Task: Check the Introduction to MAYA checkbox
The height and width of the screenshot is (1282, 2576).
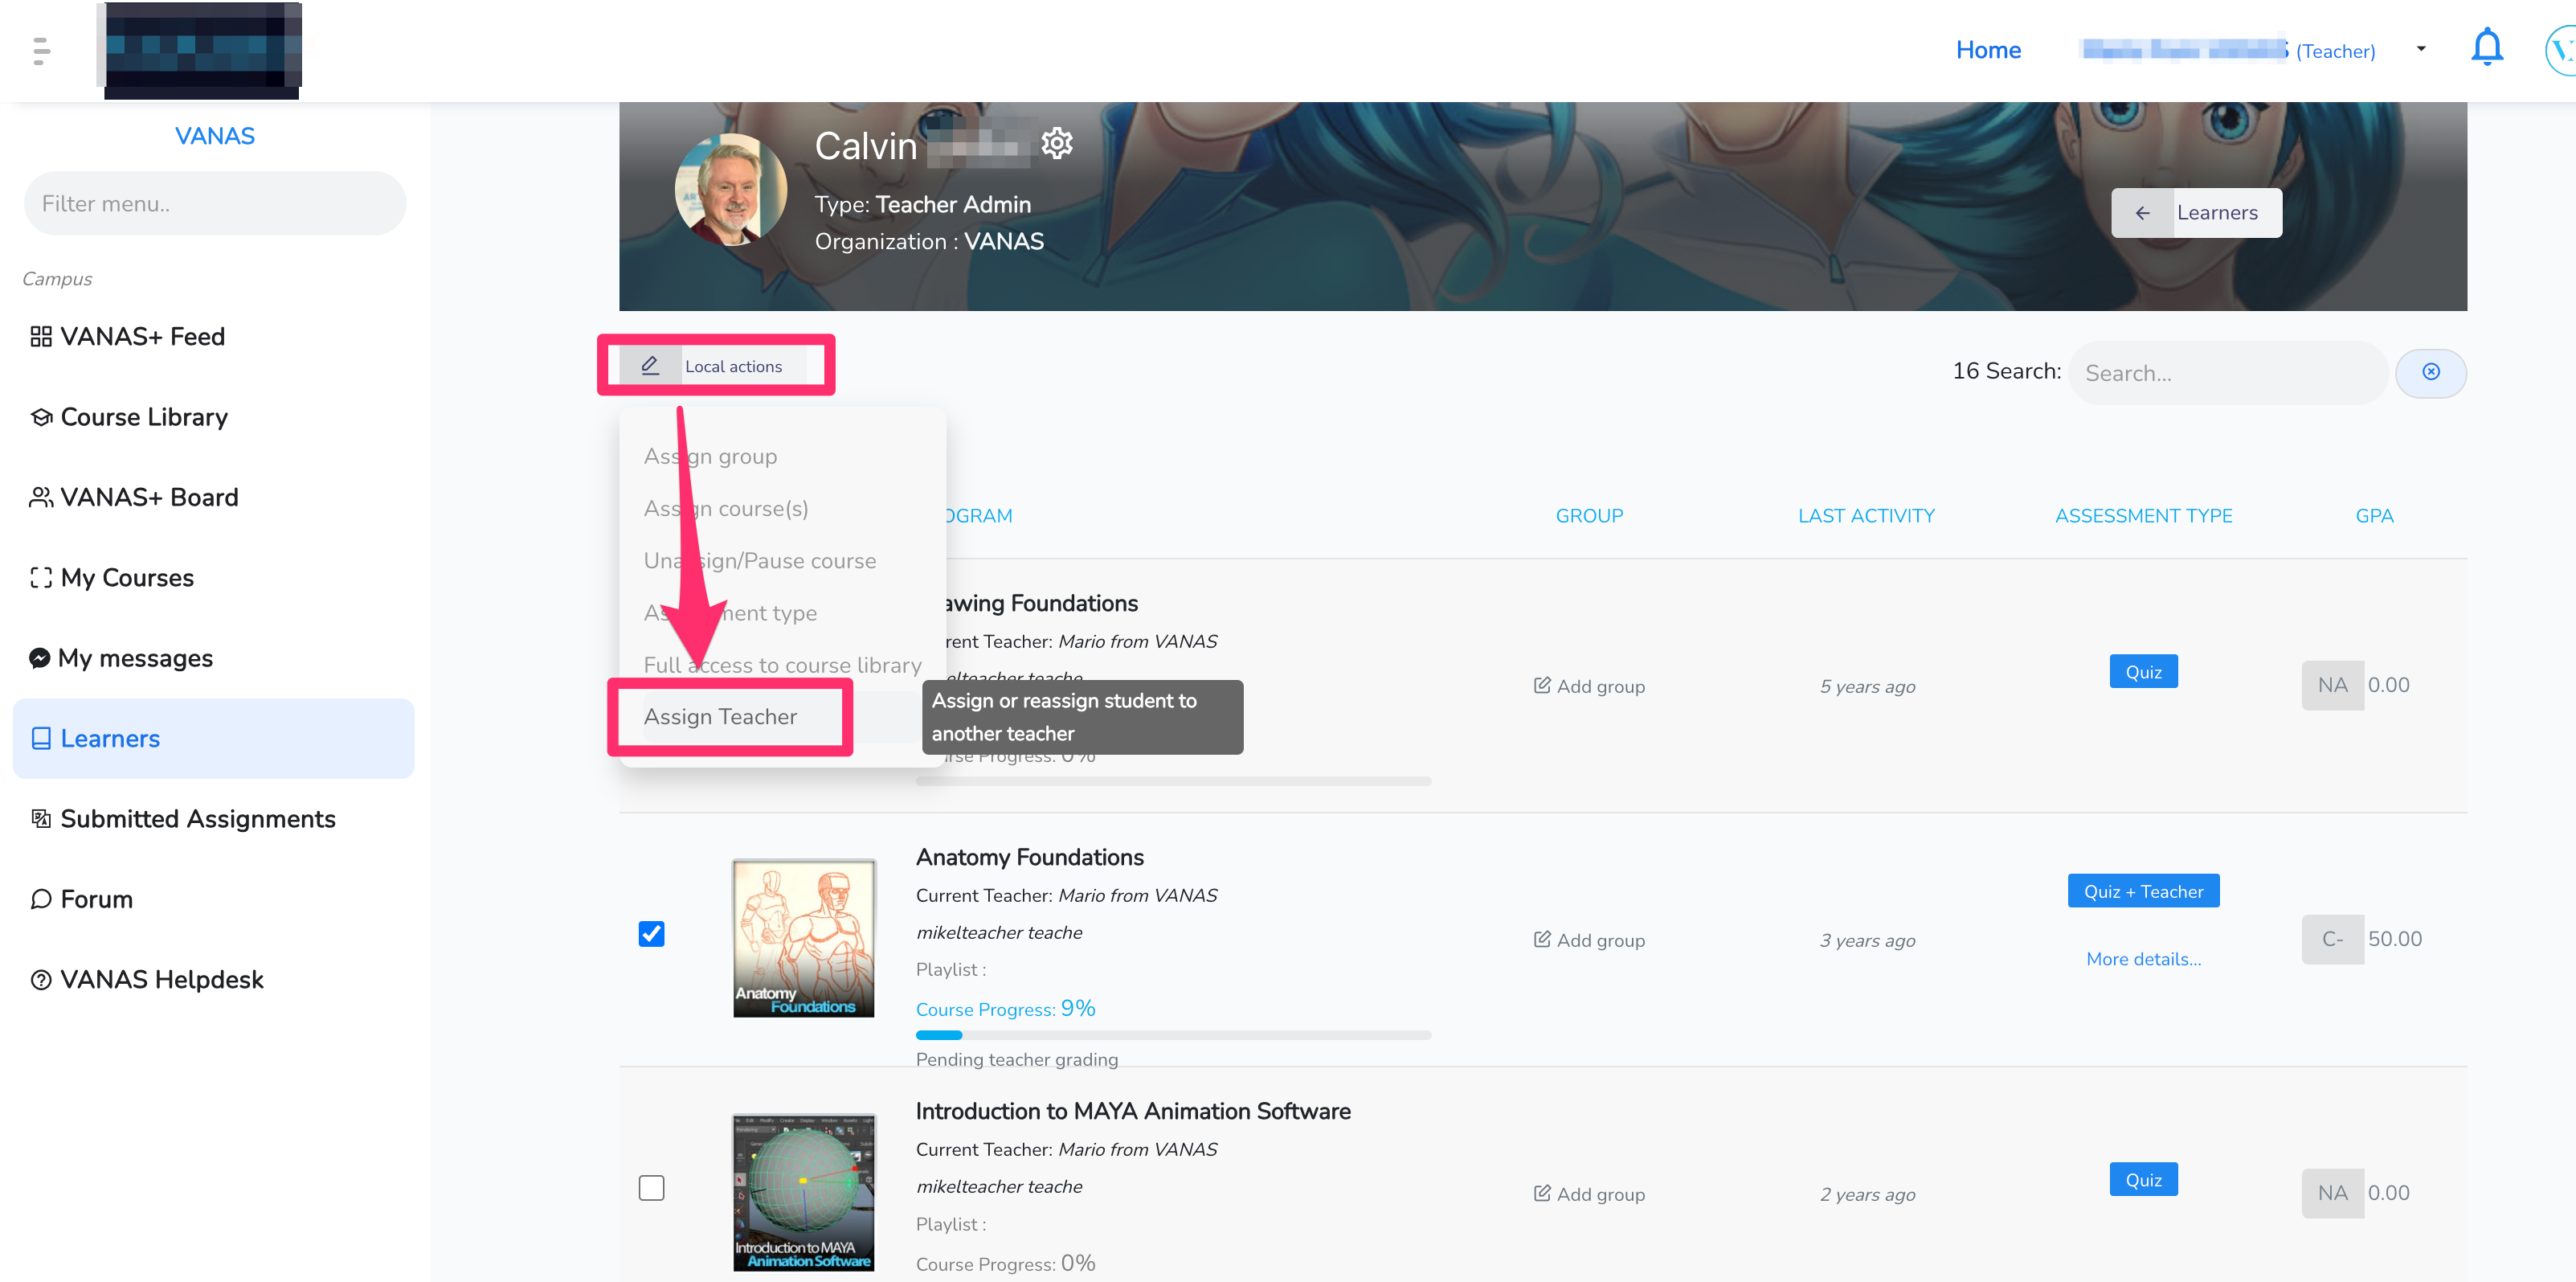Action: click(x=651, y=1187)
